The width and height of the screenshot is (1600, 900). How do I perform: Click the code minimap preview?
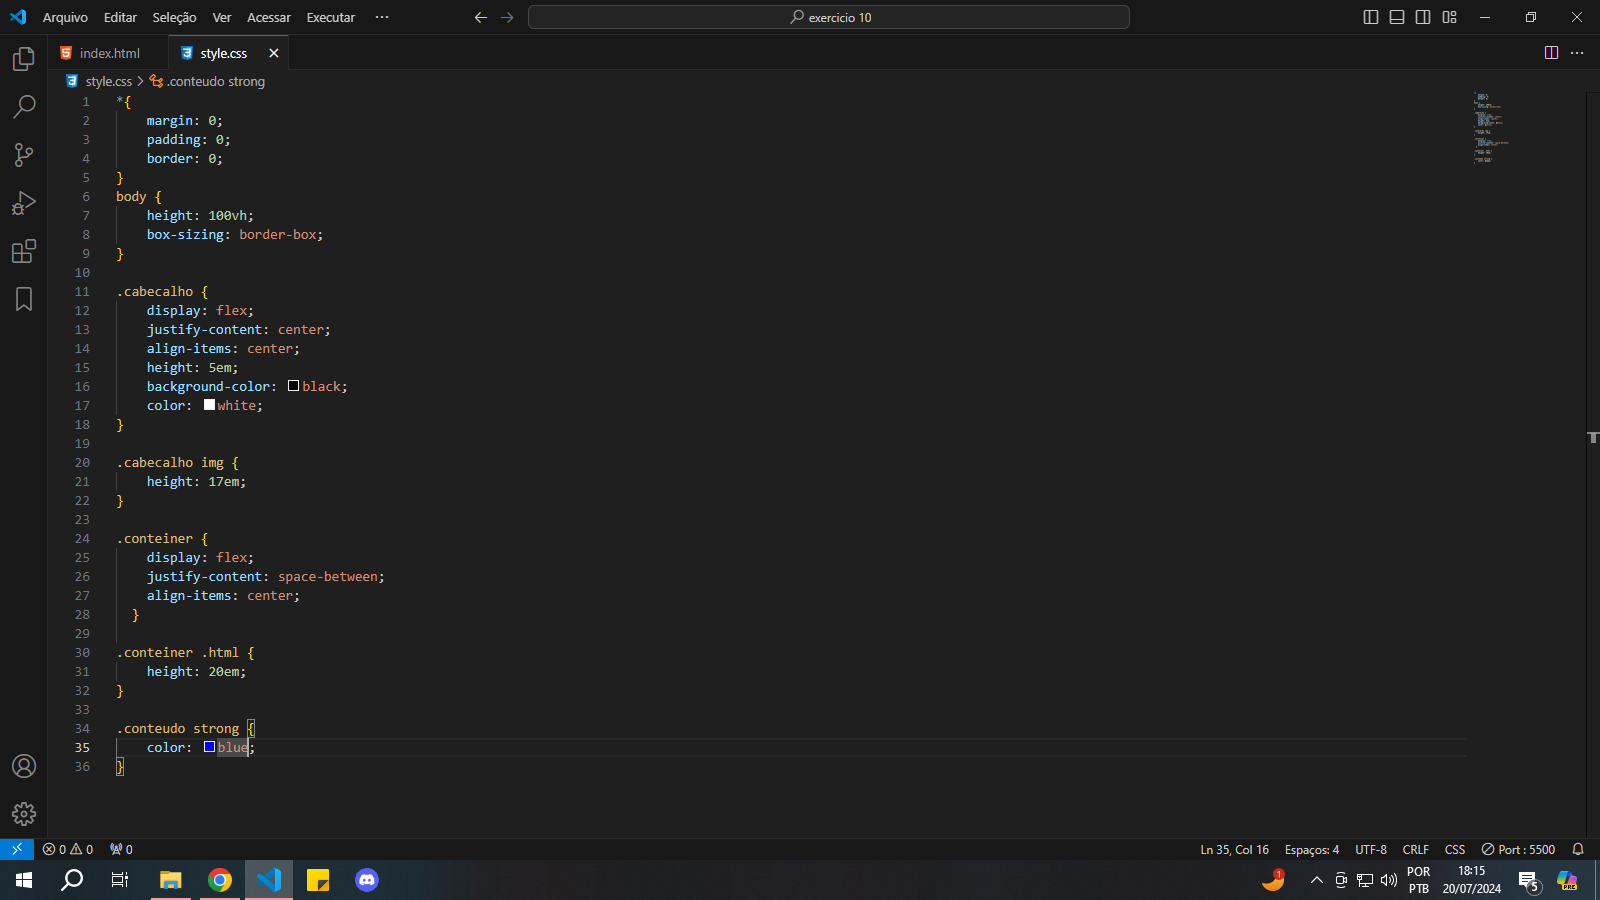(x=1490, y=128)
